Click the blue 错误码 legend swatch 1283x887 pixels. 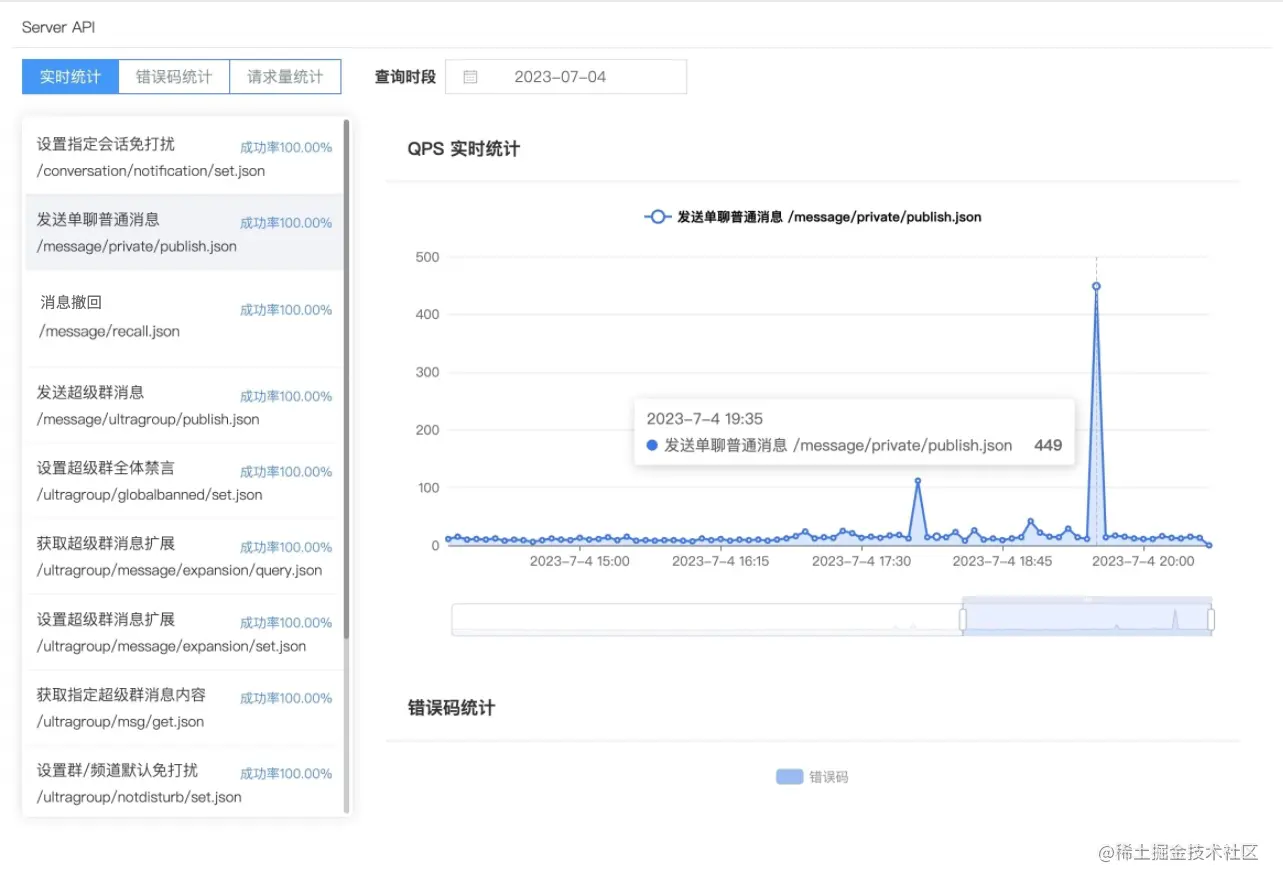tap(789, 776)
